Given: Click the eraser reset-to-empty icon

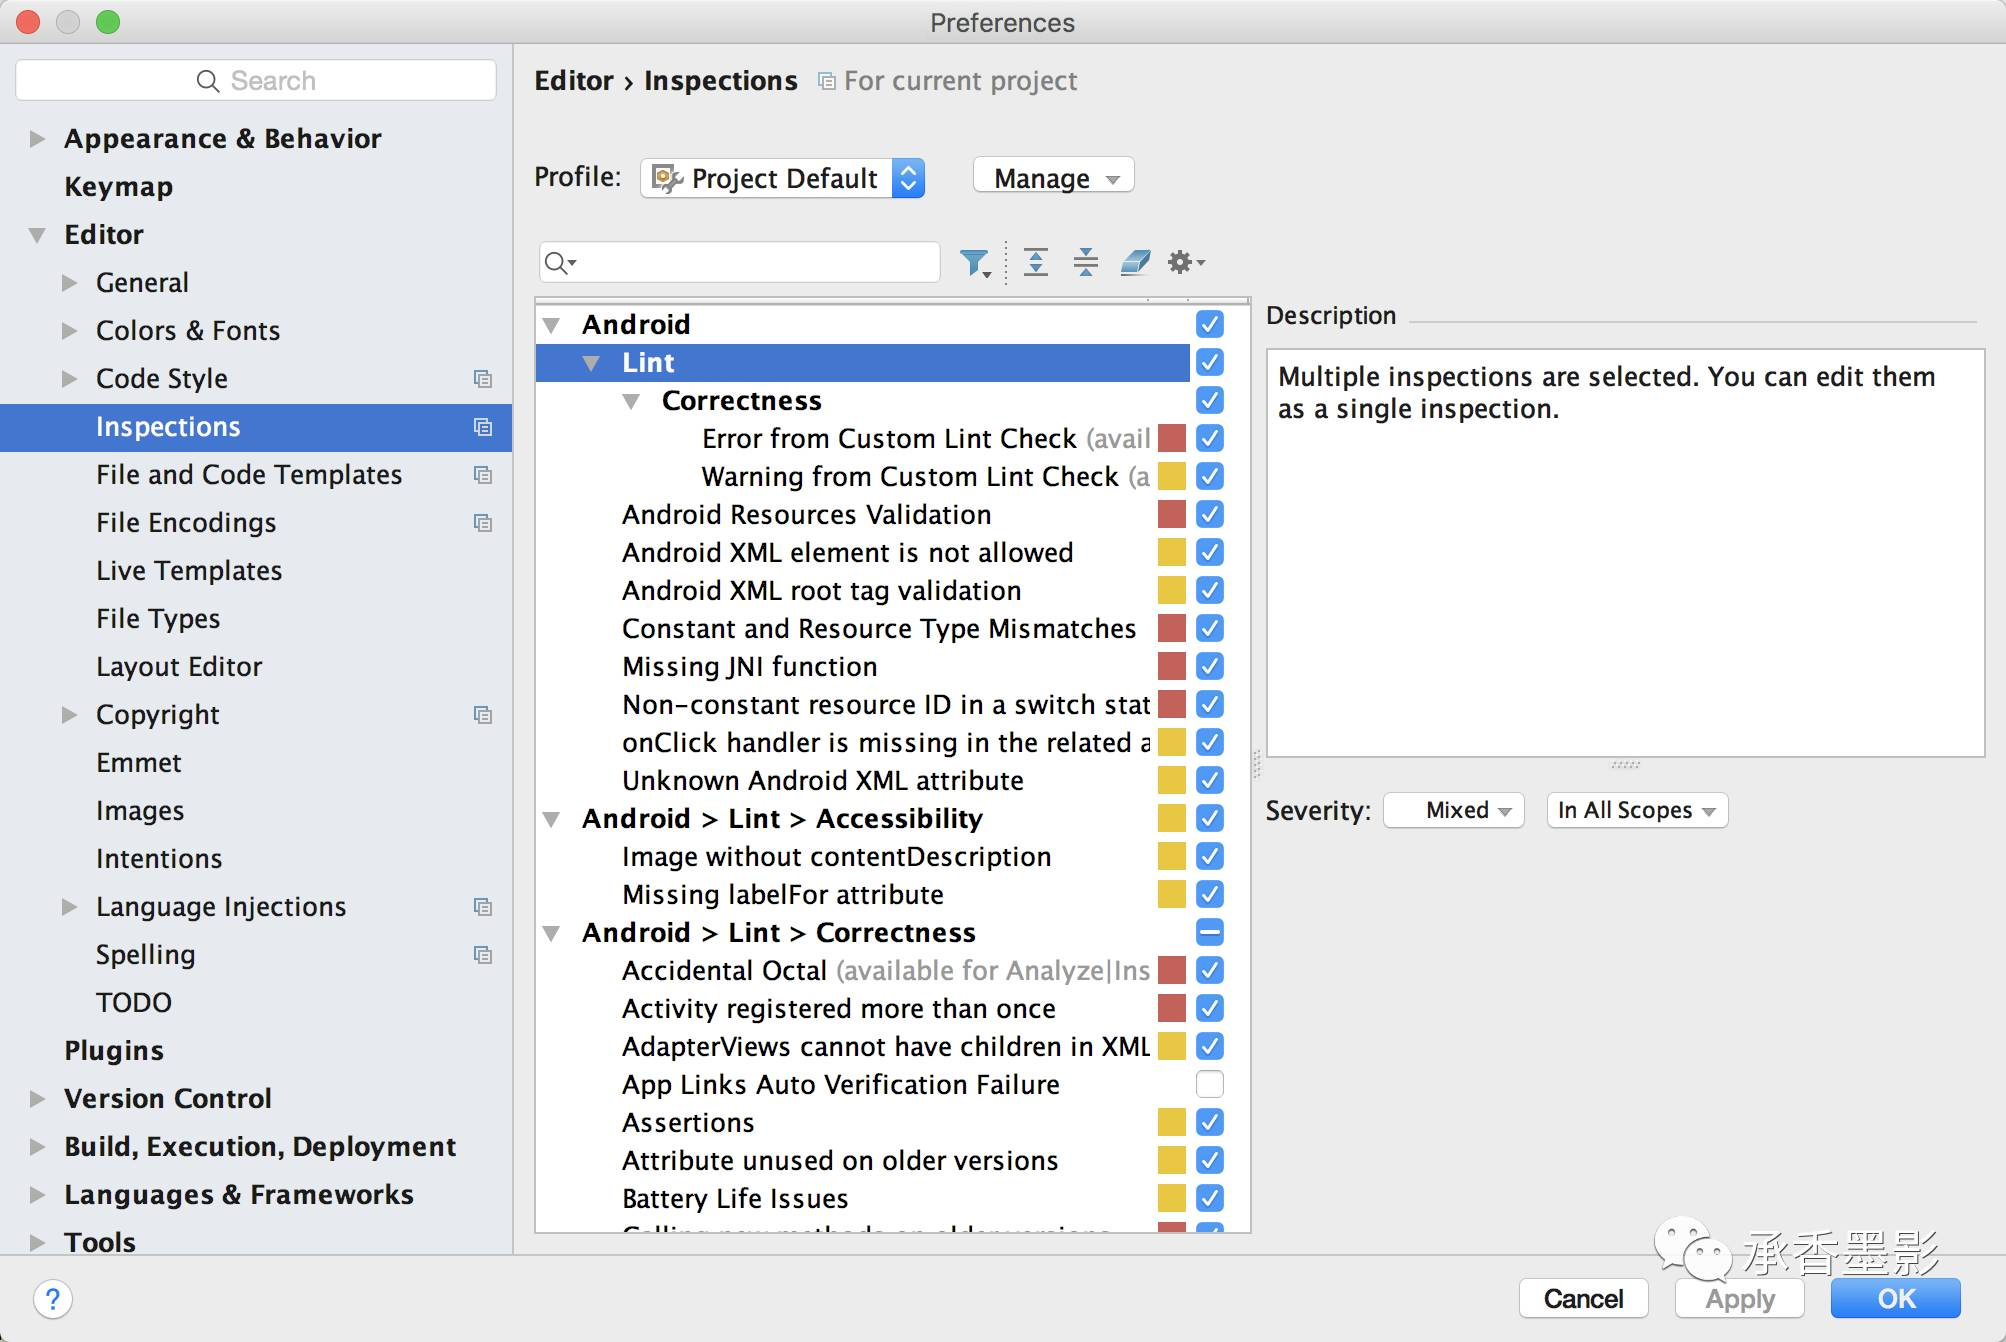Looking at the screenshot, I should [1135, 262].
